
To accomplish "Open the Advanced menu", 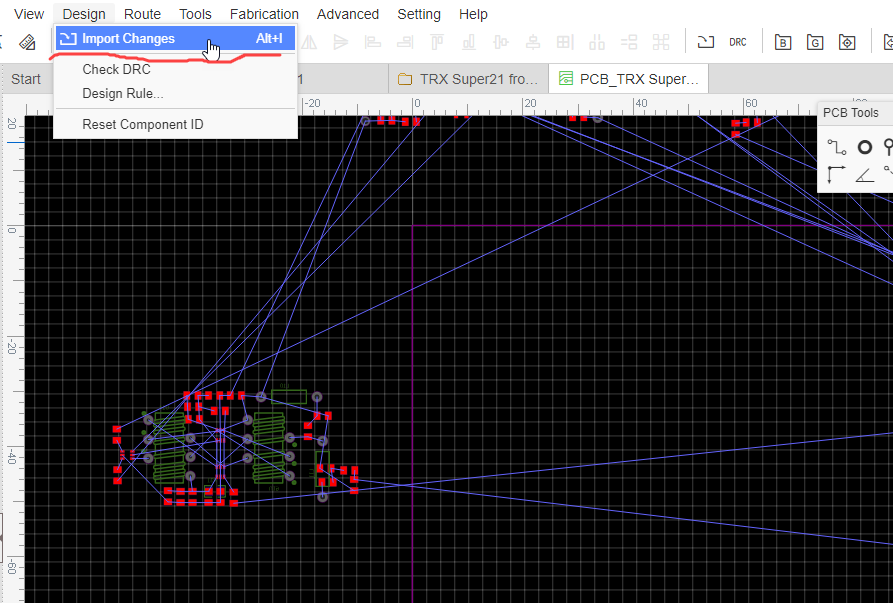I will coord(347,14).
